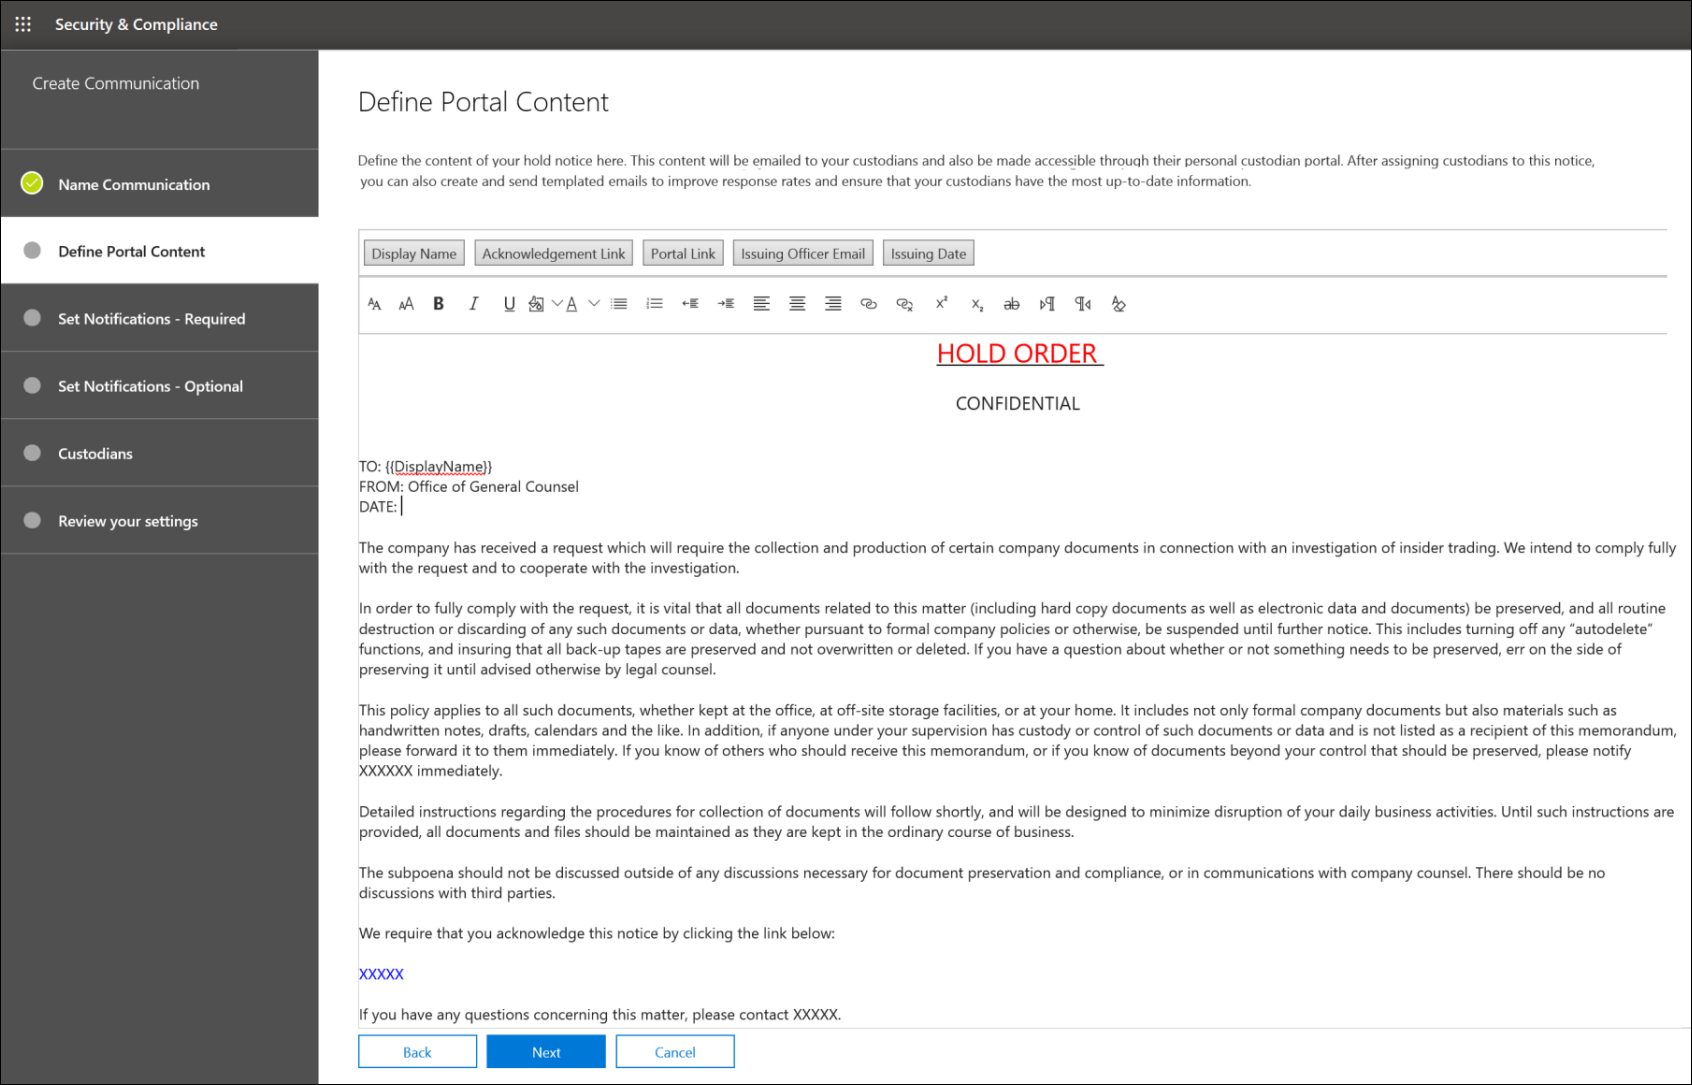Screen dimensions: 1692x1085
Task: Clear all text formatting
Action: point(1119,303)
